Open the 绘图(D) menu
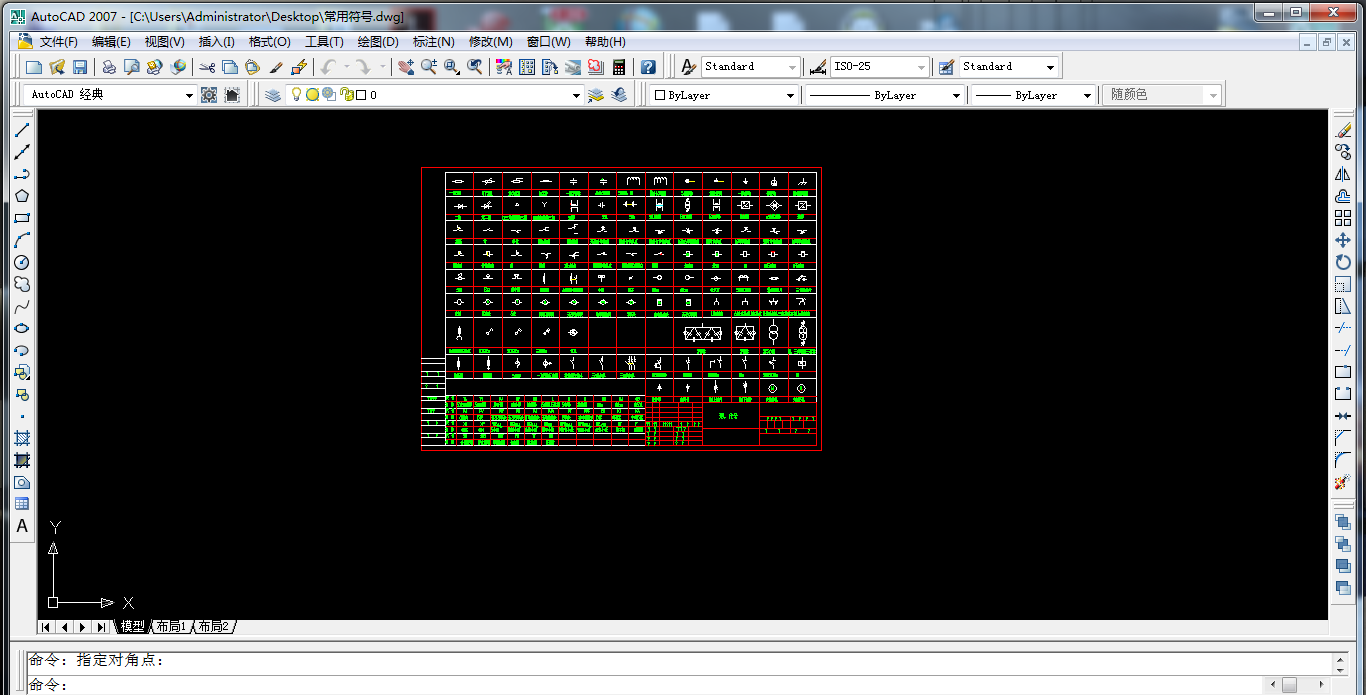 [377, 42]
